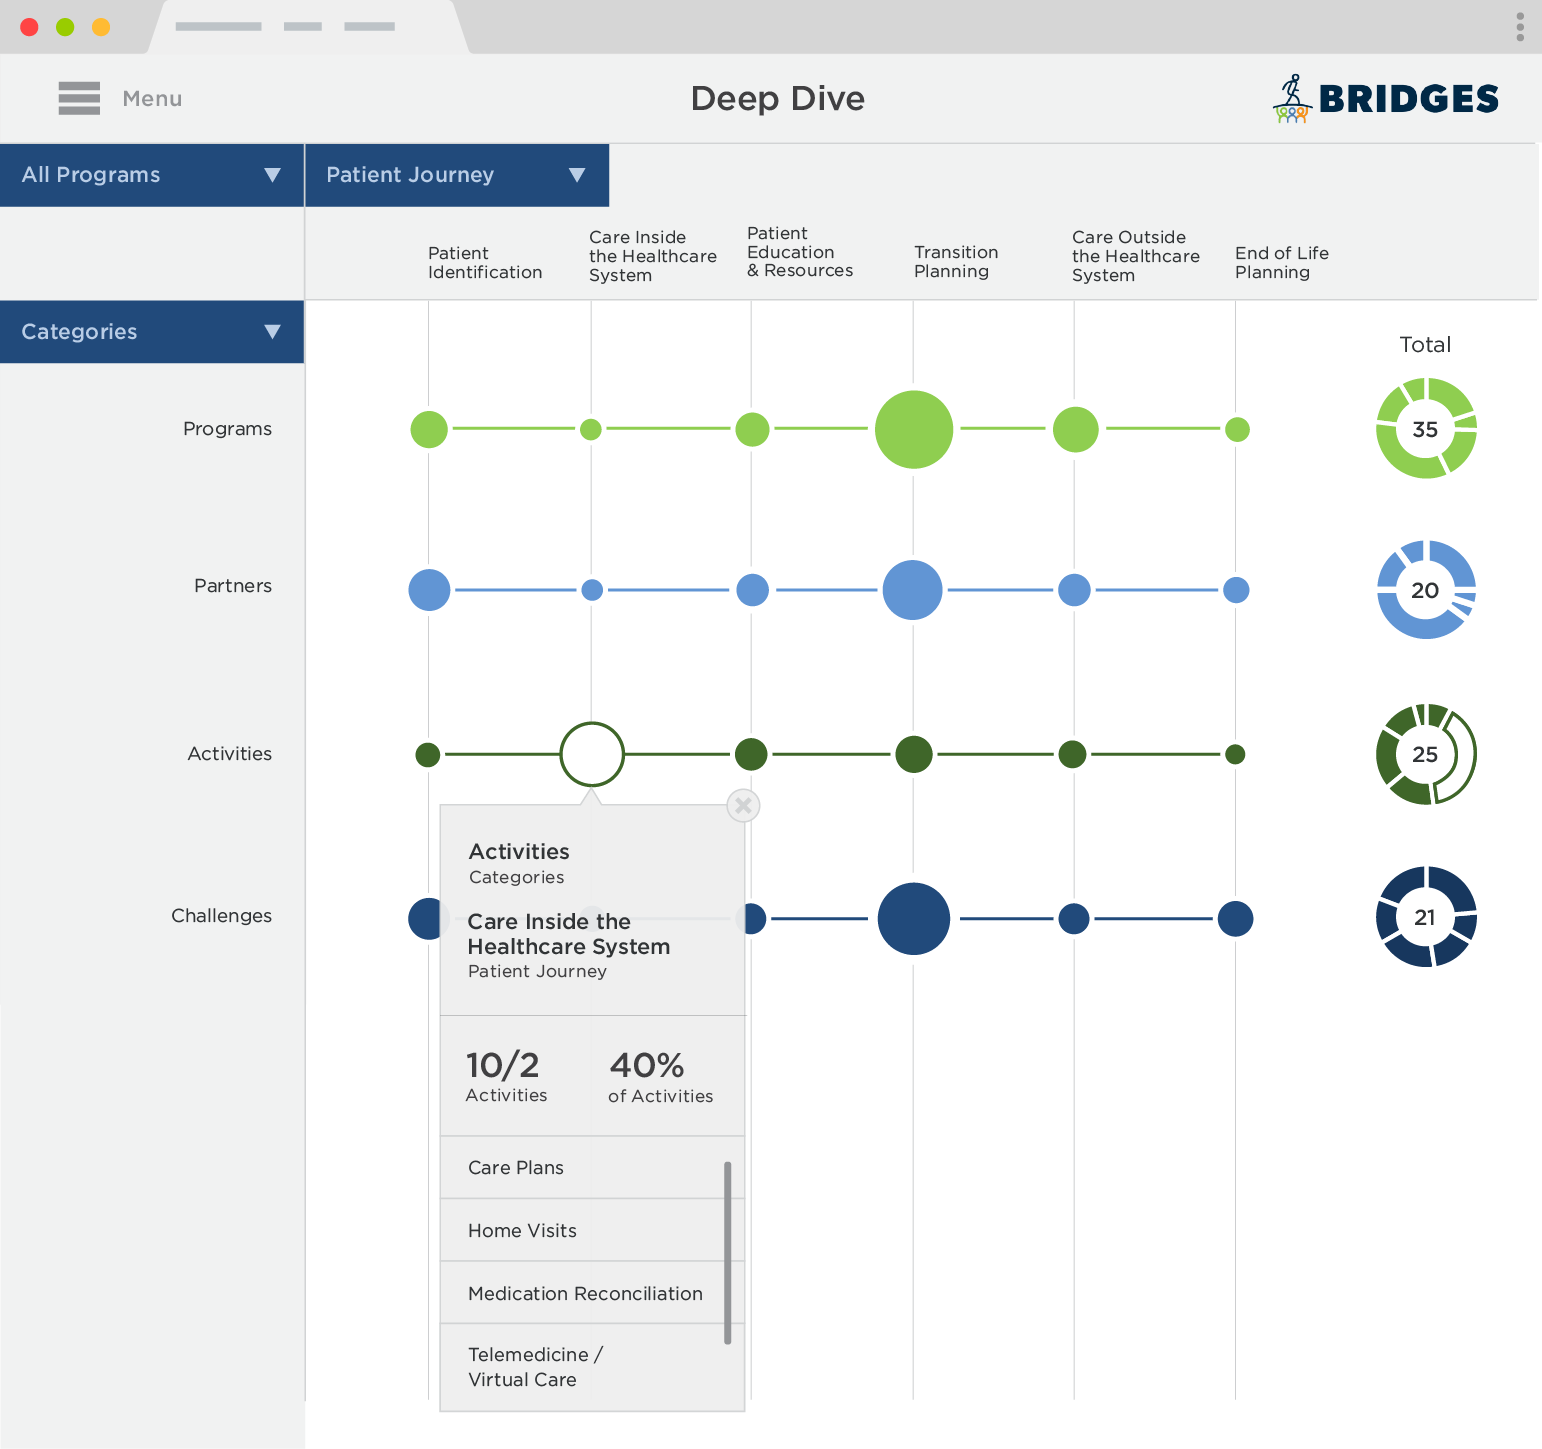Open the All Programs dropdown
The height and width of the screenshot is (1449, 1542).
click(x=151, y=174)
